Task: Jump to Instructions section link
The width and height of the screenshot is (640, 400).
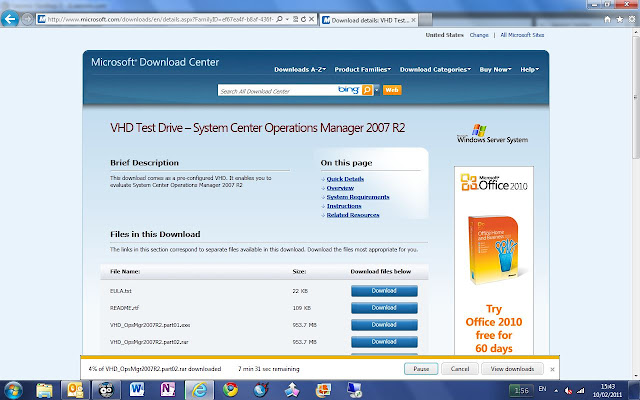Action: 344,206
